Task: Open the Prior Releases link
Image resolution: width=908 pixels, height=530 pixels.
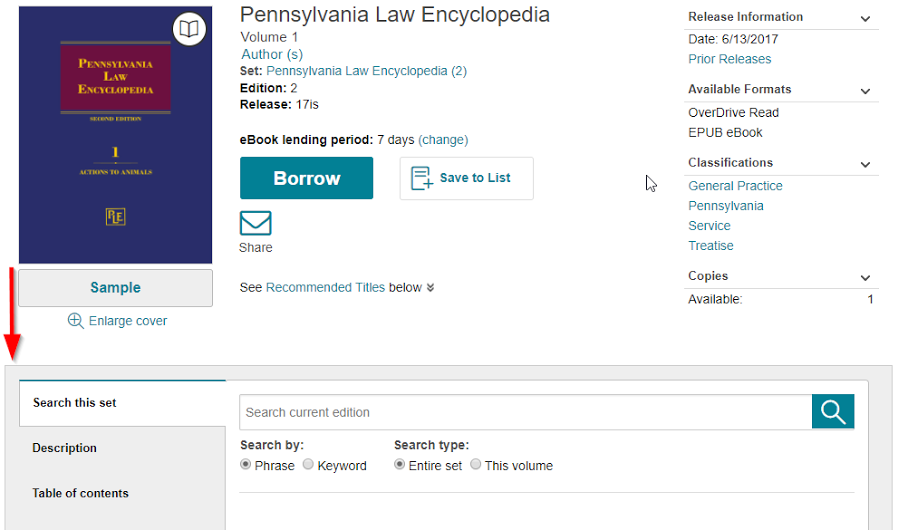Action: tap(729, 59)
